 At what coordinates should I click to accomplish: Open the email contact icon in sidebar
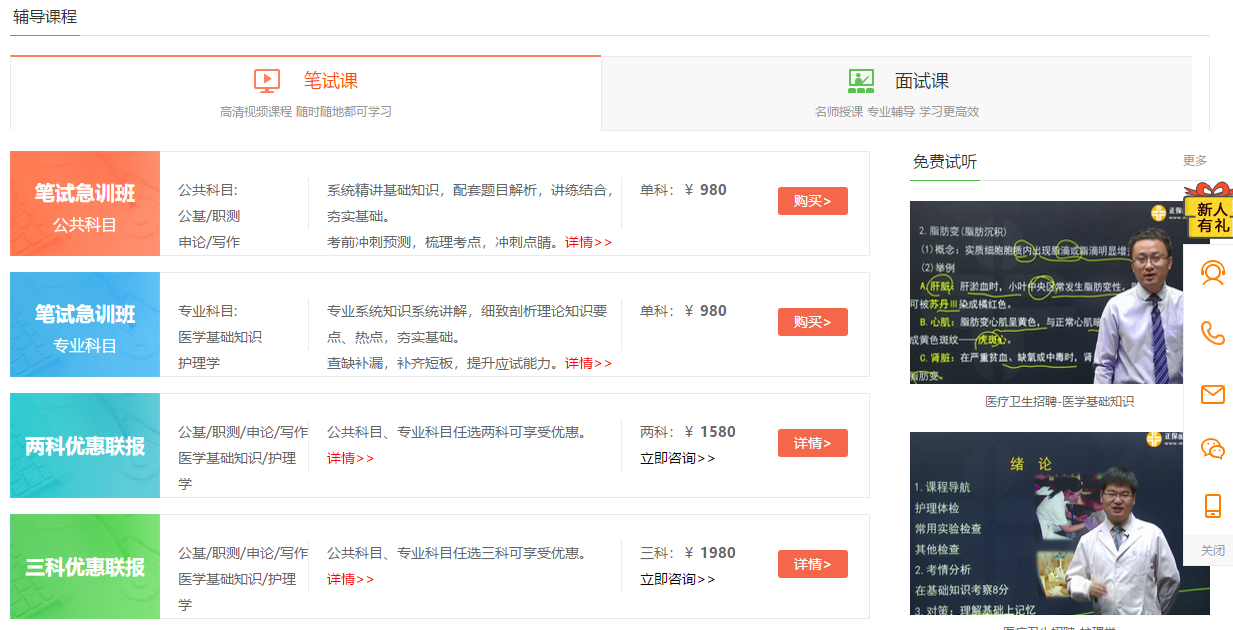(x=1212, y=395)
